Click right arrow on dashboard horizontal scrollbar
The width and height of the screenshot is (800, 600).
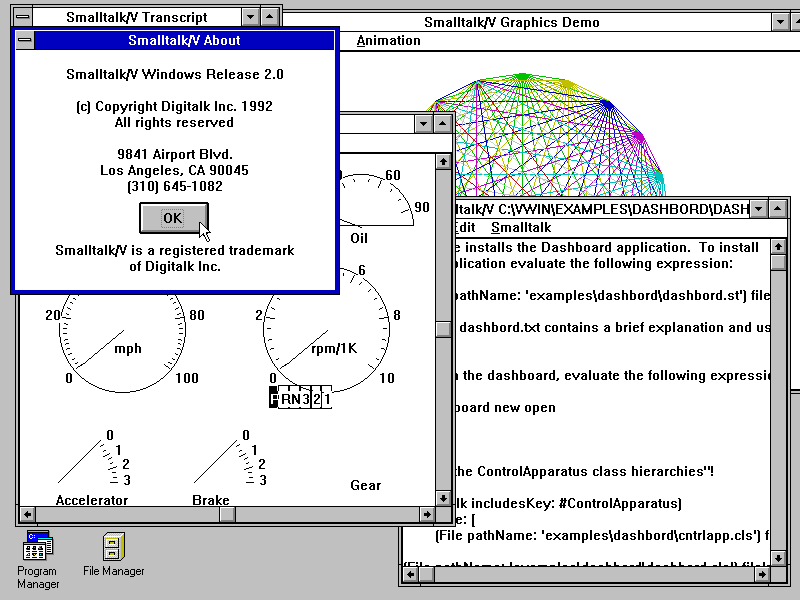click(x=427, y=514)
